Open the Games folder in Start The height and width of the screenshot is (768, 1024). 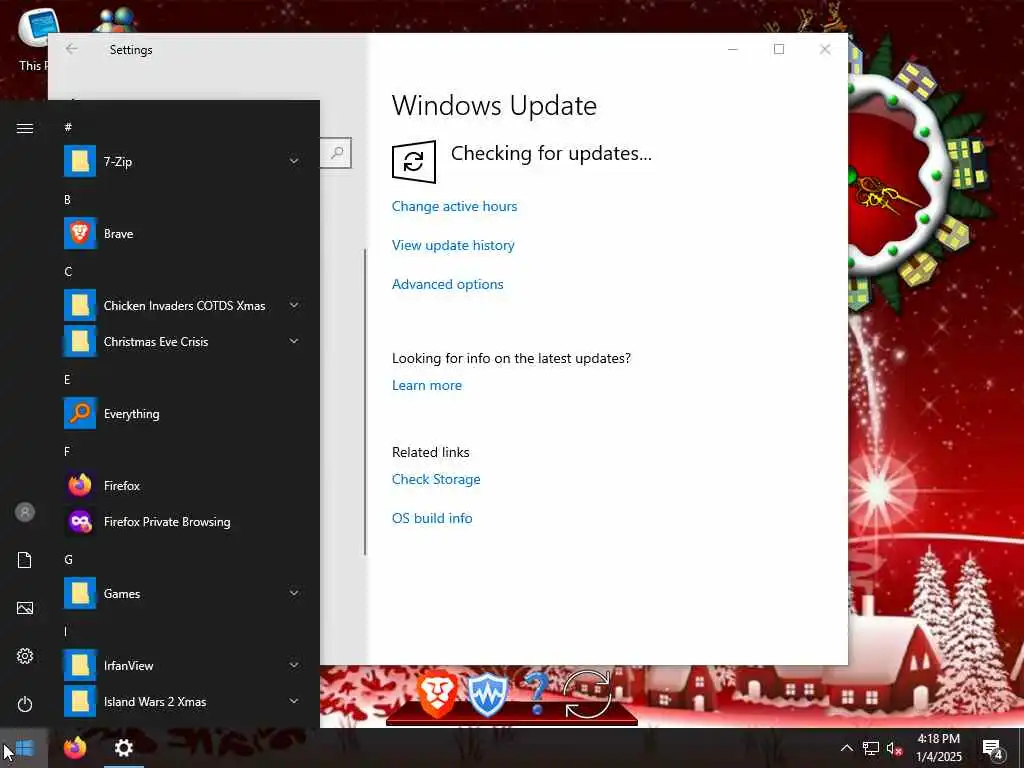(x=182, y=594)
